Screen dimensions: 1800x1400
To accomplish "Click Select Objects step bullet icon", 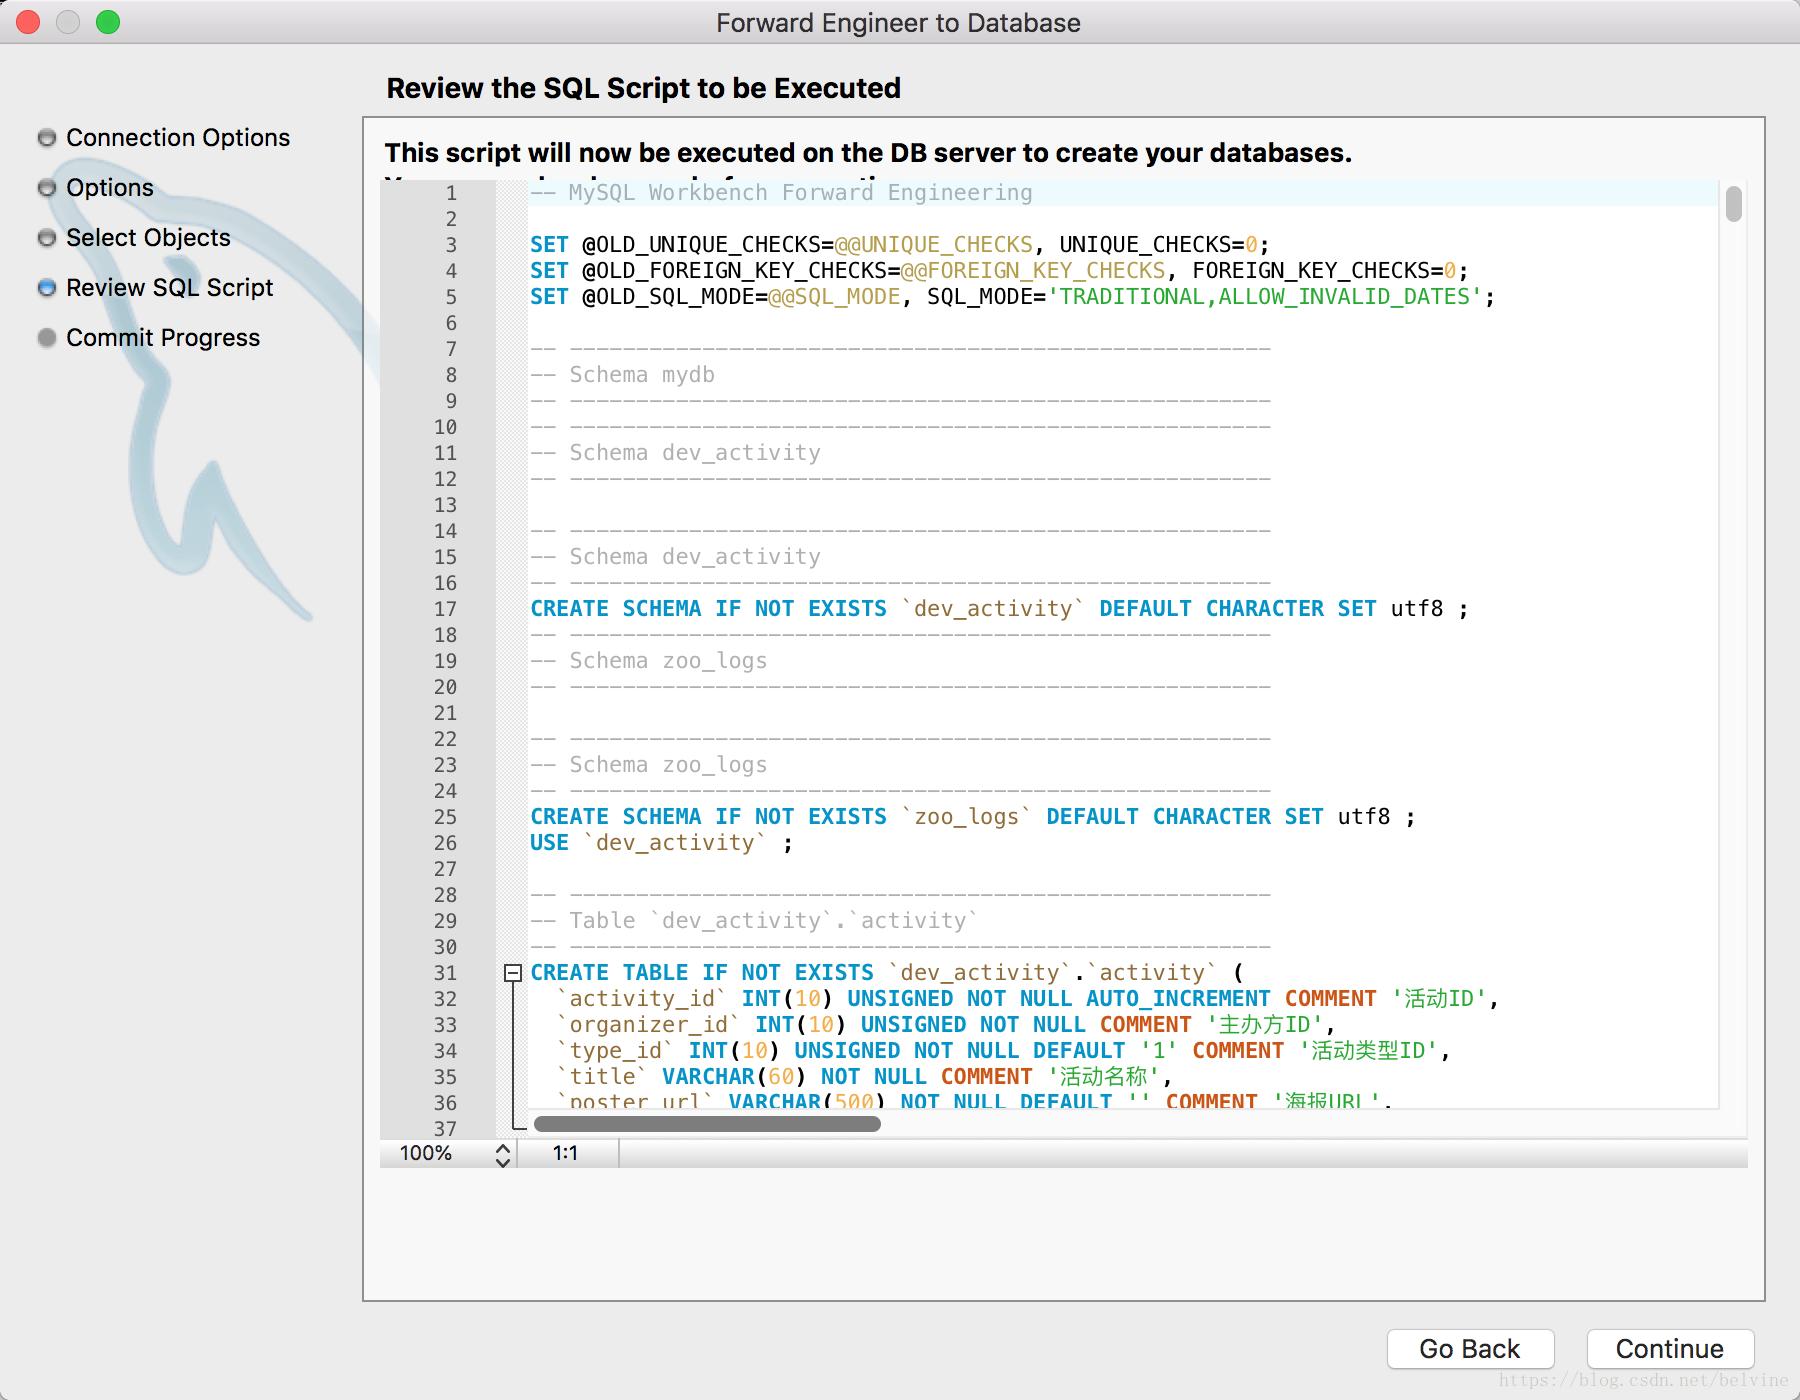I will tap(46, 237).
